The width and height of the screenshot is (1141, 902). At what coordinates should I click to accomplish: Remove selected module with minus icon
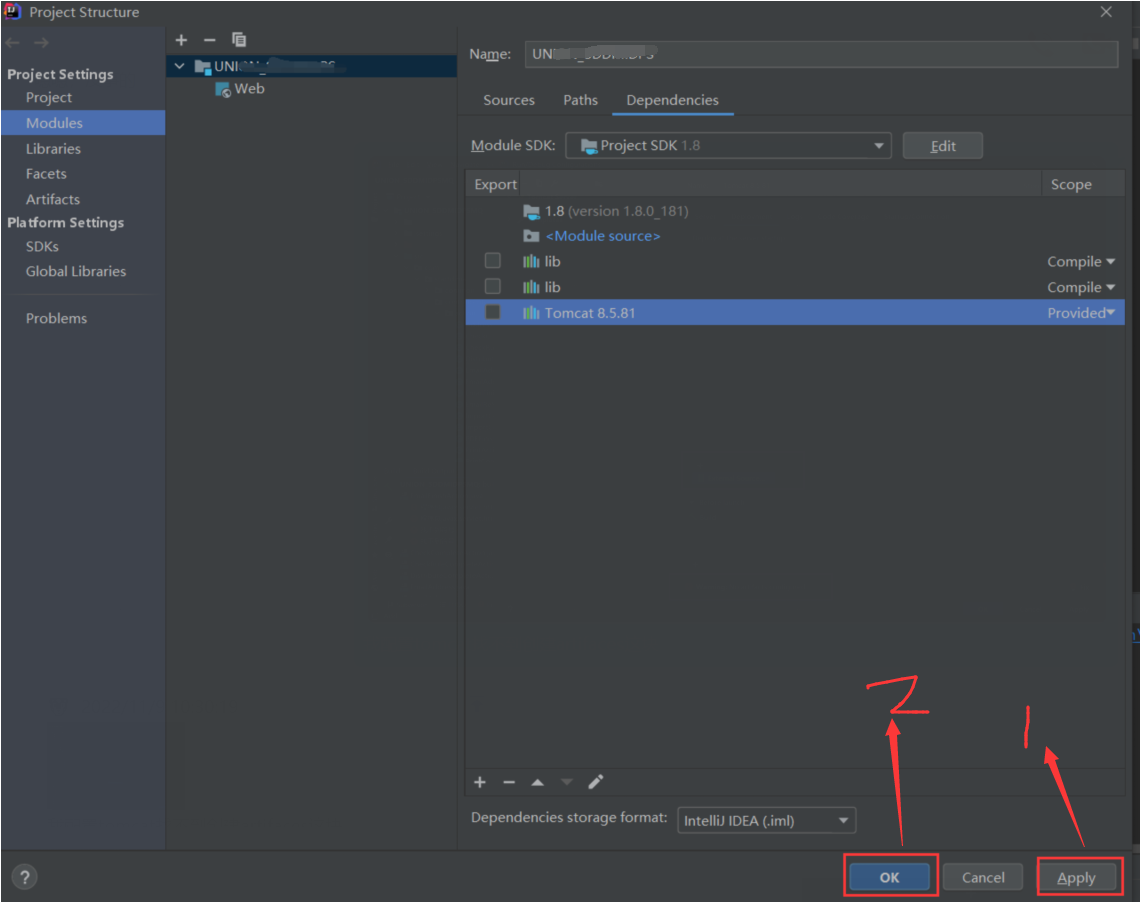coord(210,40)
